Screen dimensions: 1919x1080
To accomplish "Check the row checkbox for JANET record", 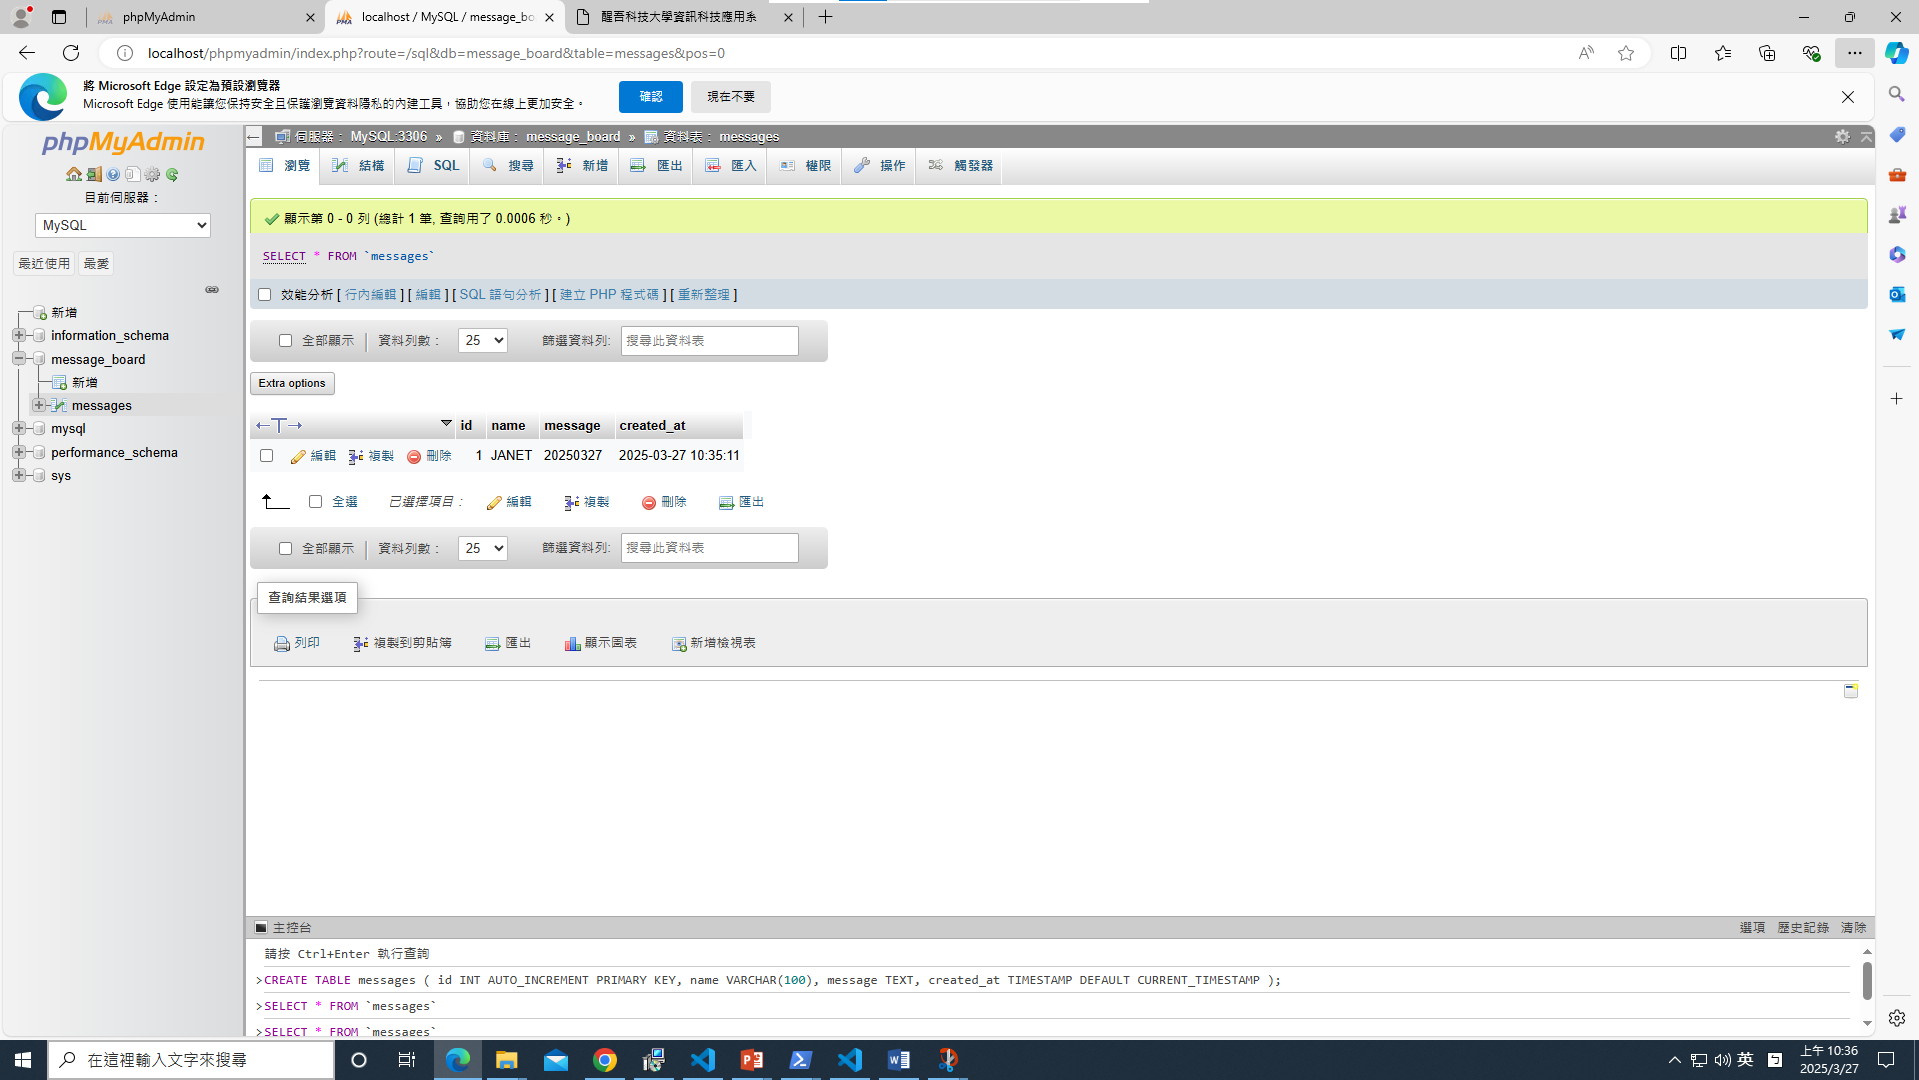I will [266, 455].
